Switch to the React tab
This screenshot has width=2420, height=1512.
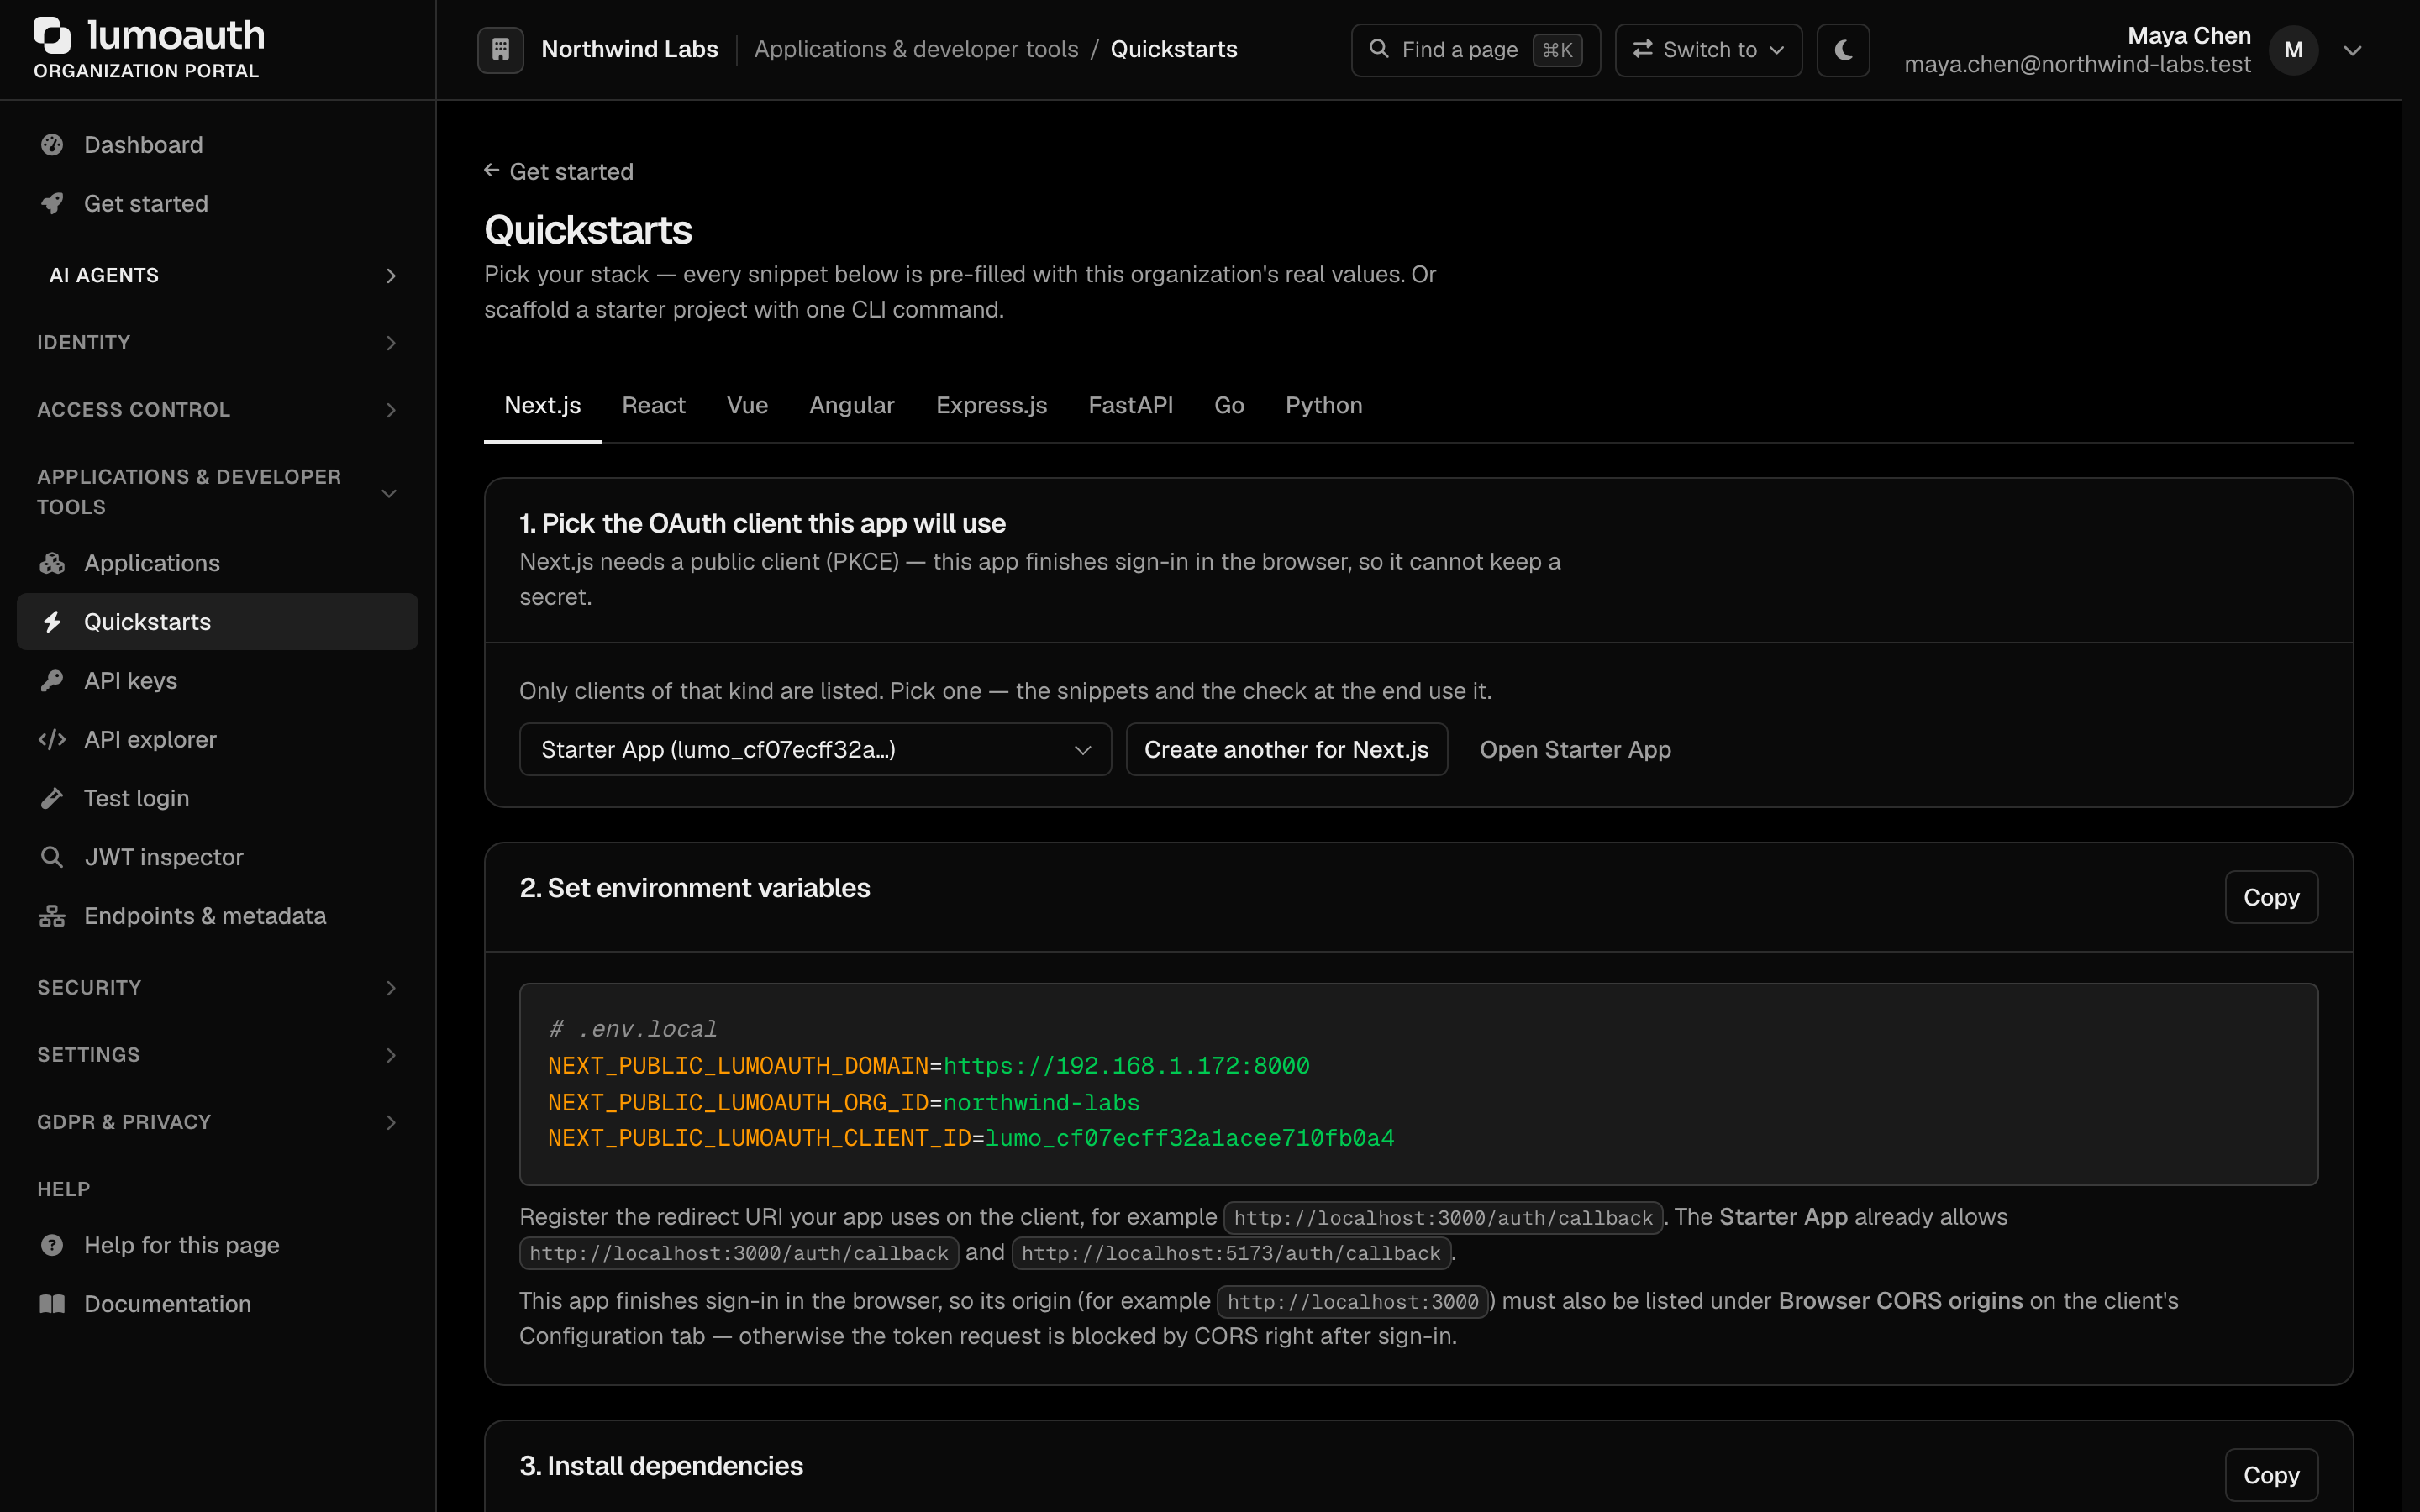point(653,406)
